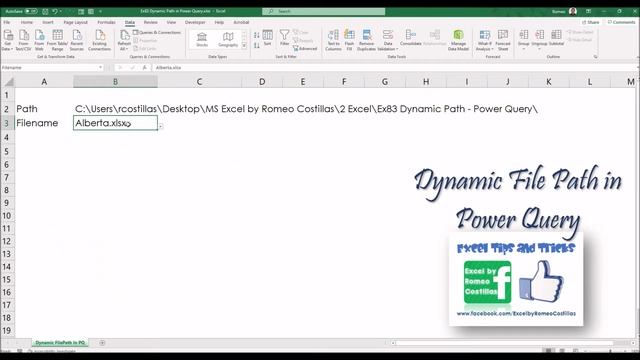This screenshot has height=360, width=640.
Task: Open Ribbon Display Options icon
Action: 589,11
